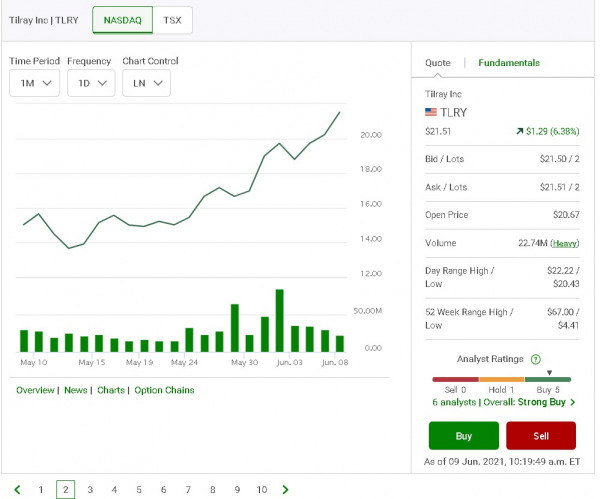Click the "Tilray Inc | TLRY" title text
This screenshot has width=600, height=499.
44,20
